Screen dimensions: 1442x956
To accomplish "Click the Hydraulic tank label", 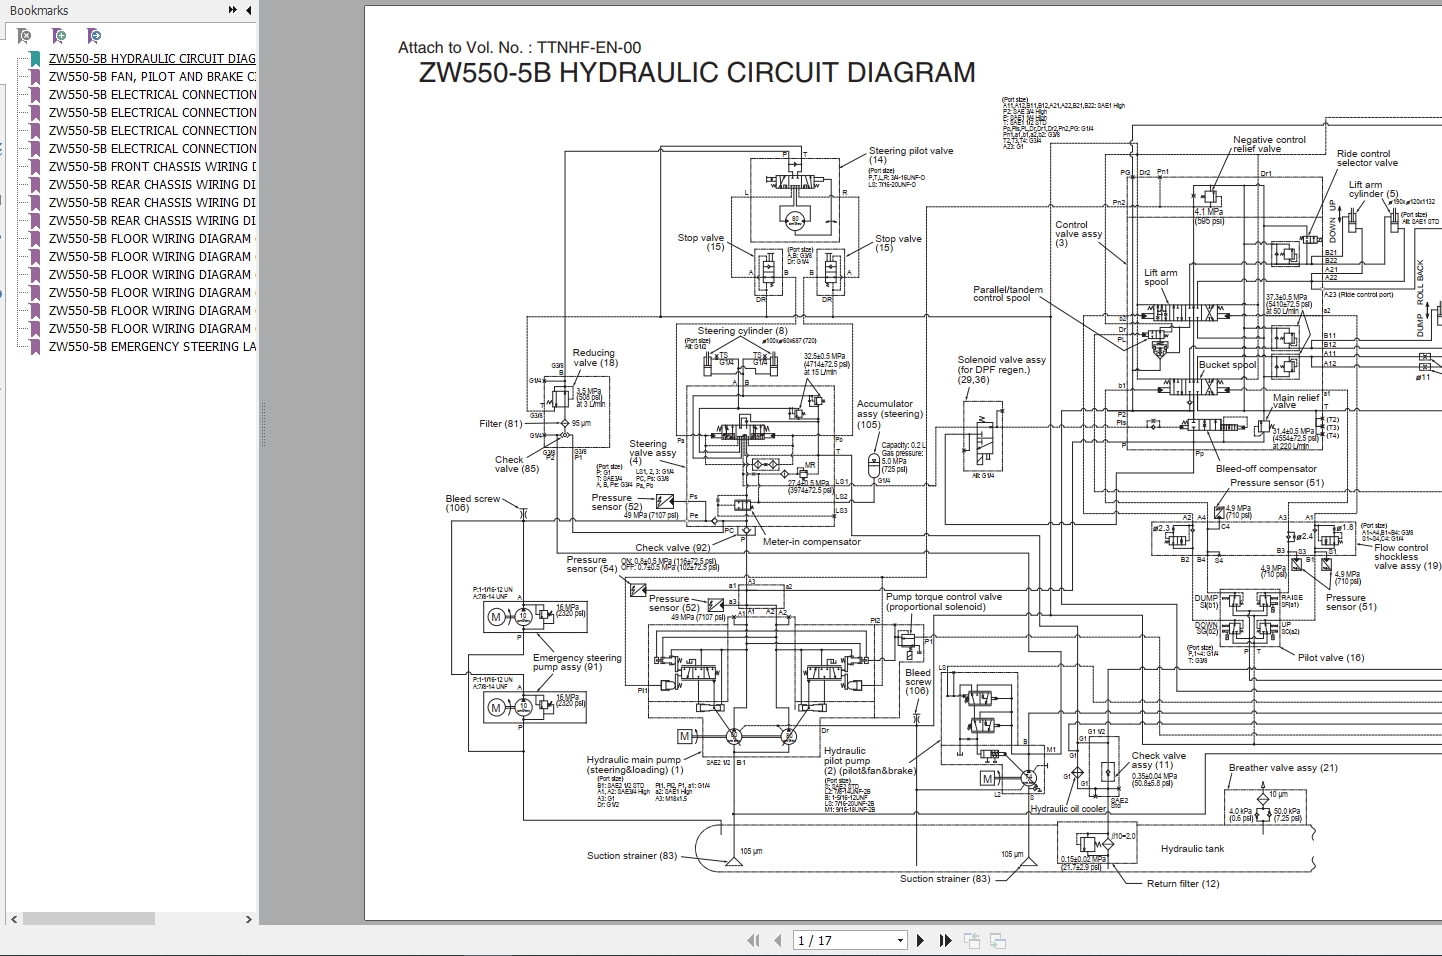I will pyautogui.click(x=1192, y=849).
